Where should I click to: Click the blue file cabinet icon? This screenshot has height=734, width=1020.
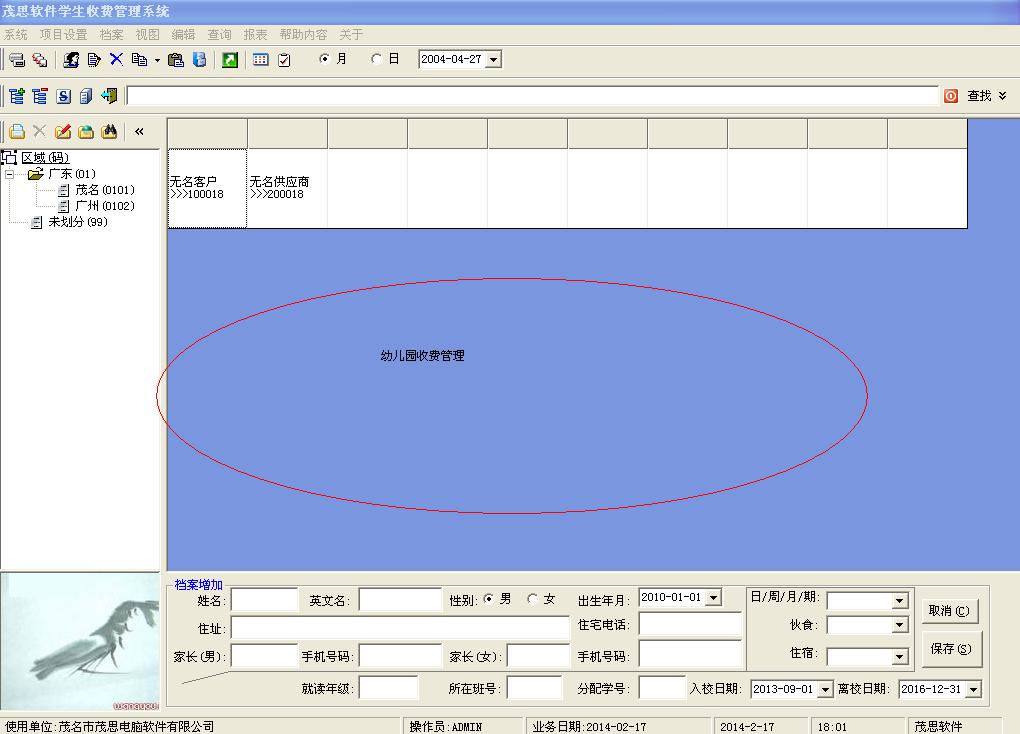[x=200, y=60]
